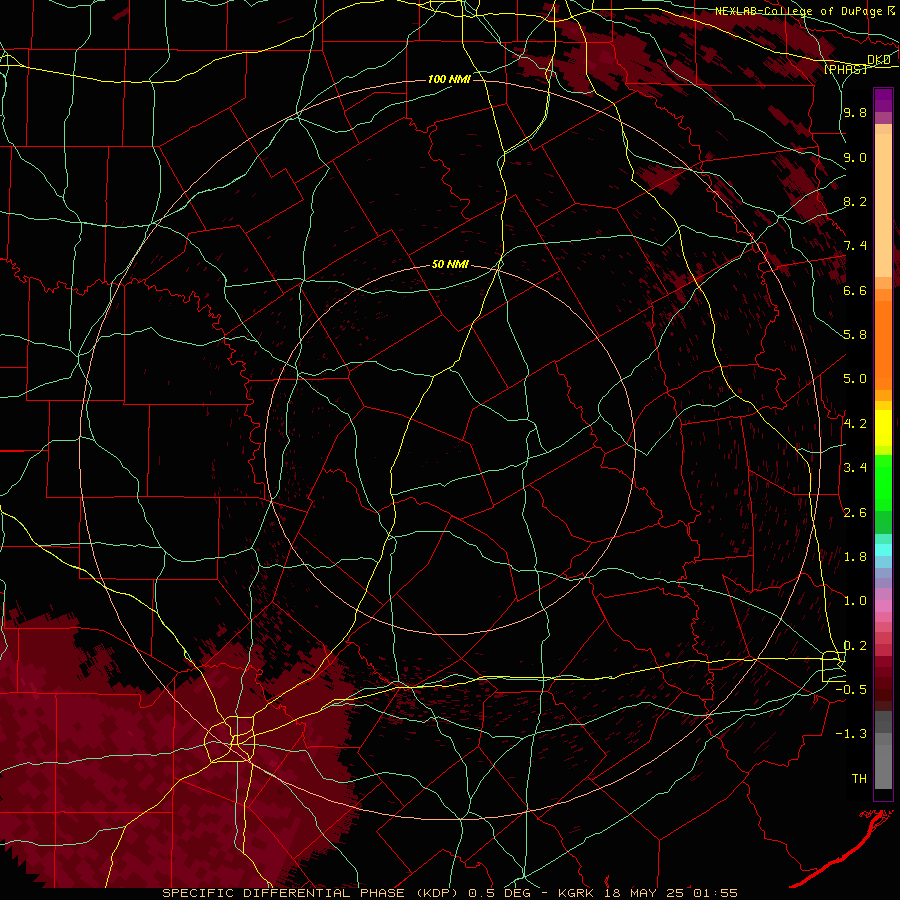Select the 4.2 value on the color scale

point(855,424)
